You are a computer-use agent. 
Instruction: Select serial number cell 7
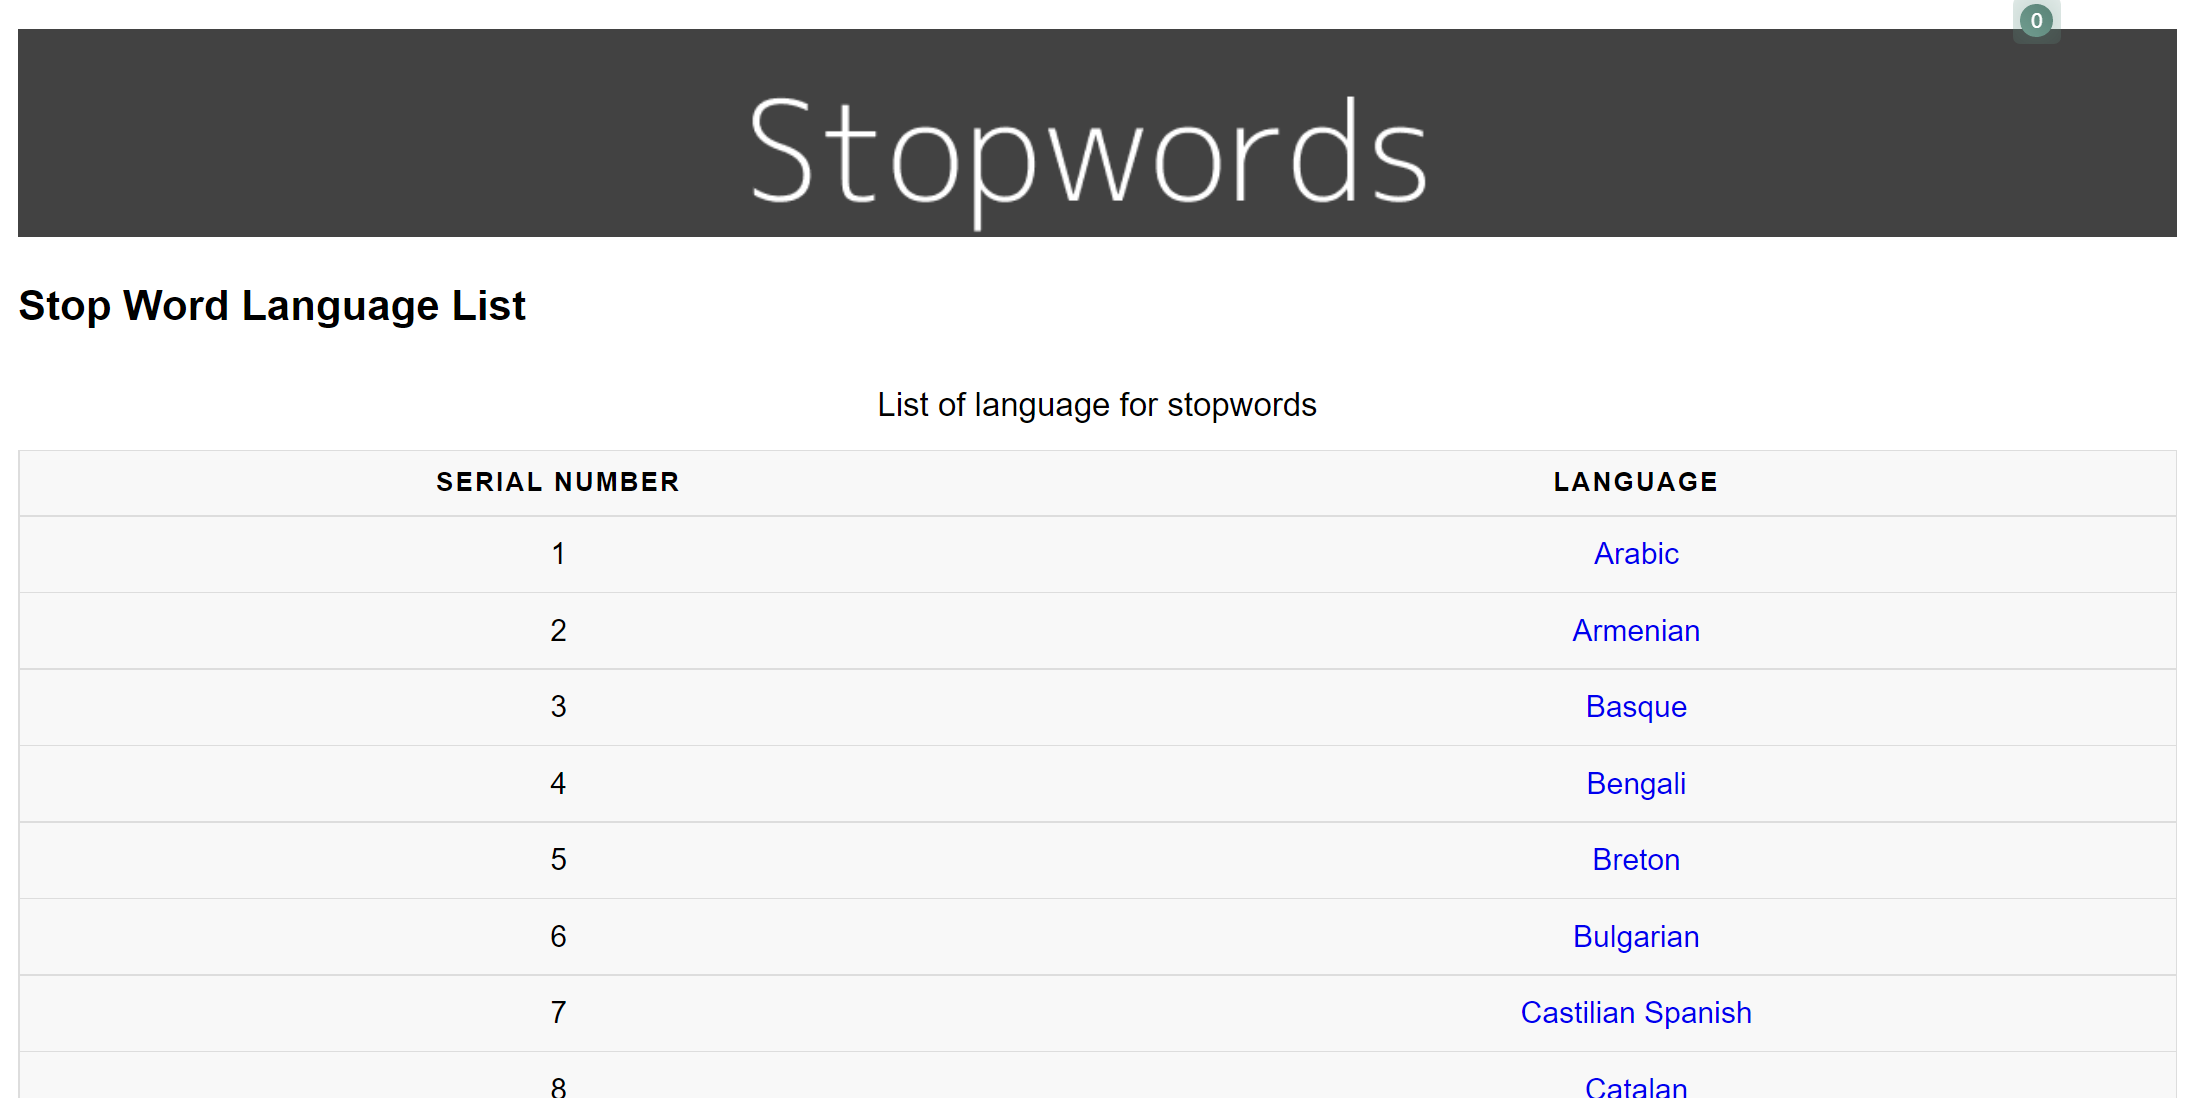coord(558,1013)
